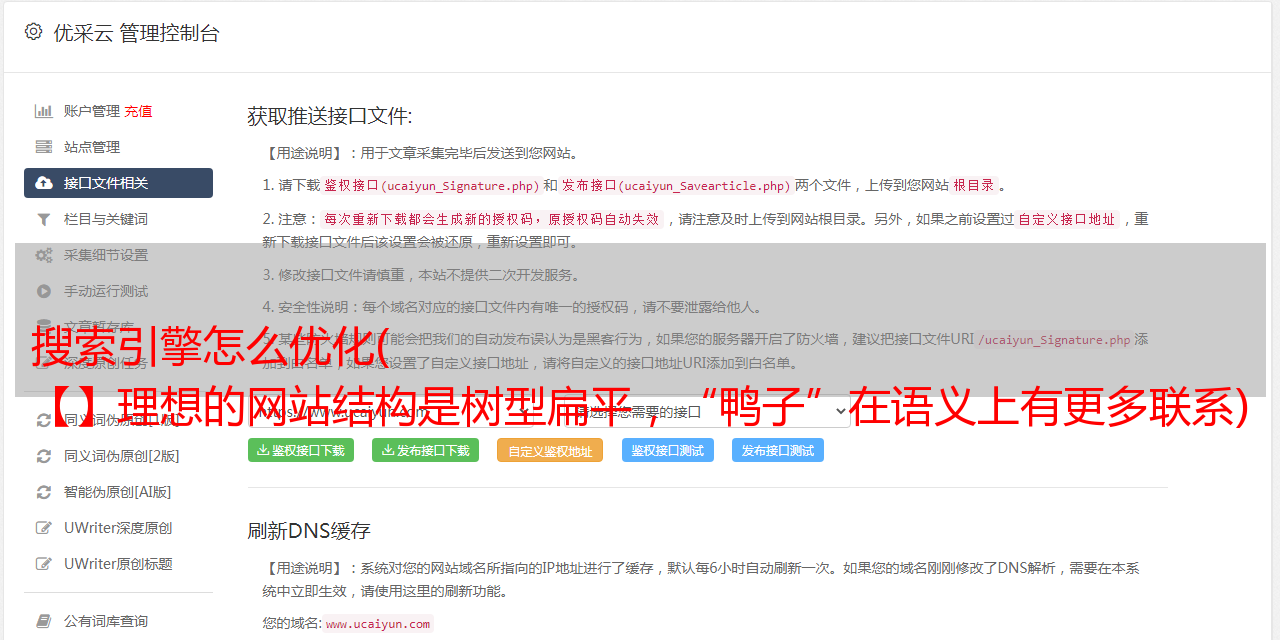
Task: Open 手动运行测试 via its play icon
Action: 44,291
